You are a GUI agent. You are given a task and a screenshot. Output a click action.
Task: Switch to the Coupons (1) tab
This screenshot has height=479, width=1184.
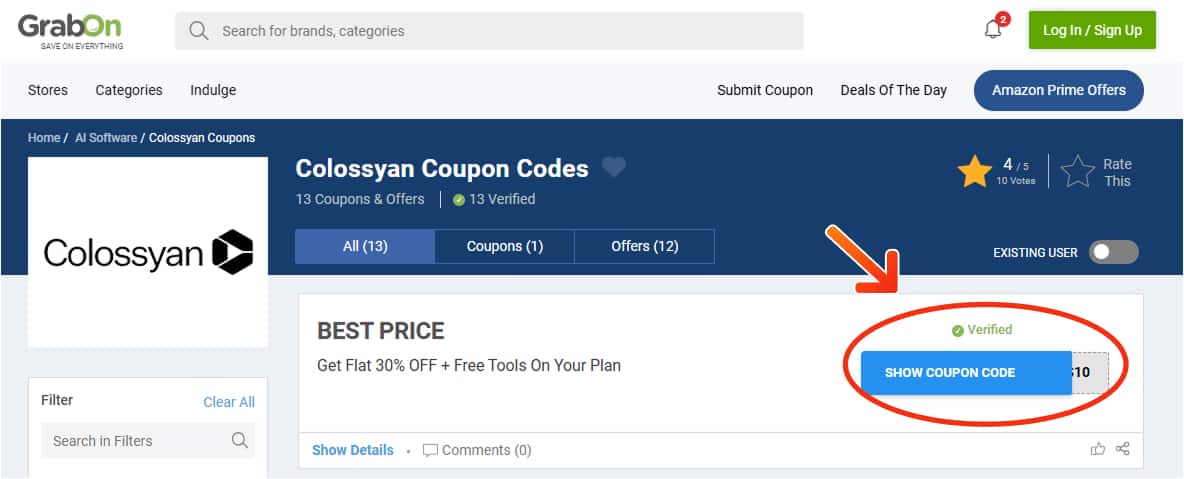coord(505,246)
